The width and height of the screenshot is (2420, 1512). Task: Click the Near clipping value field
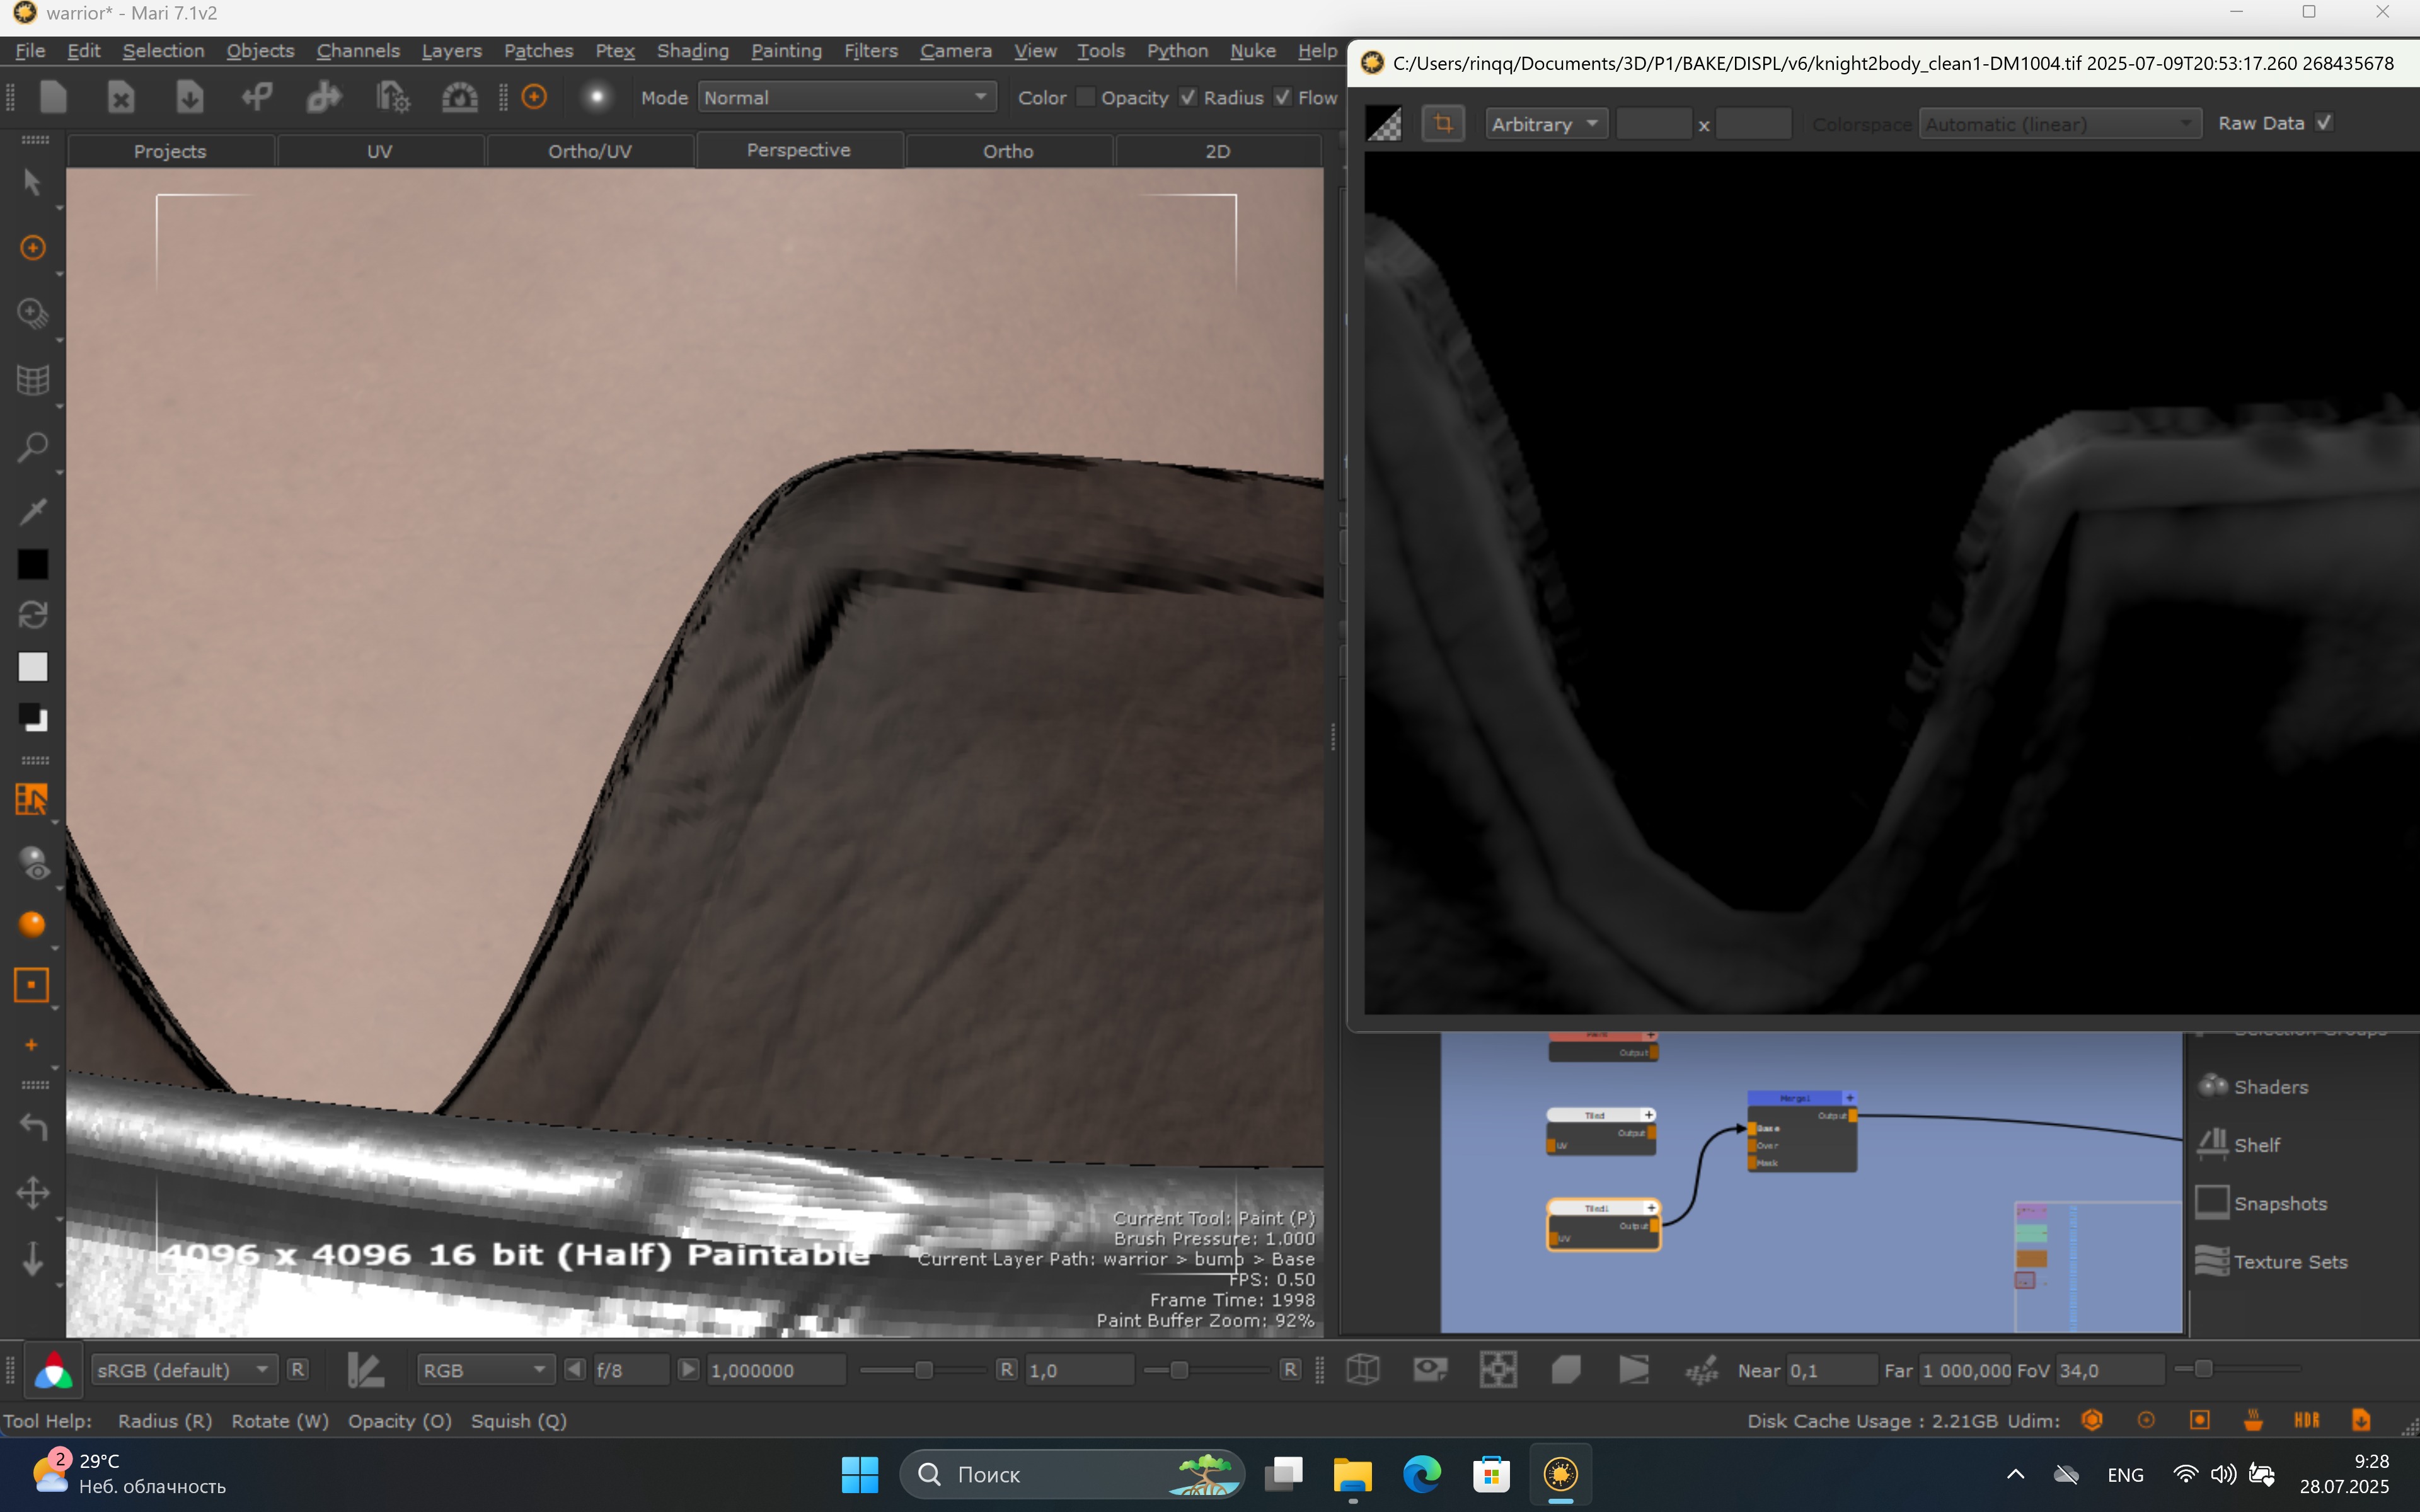[x=1831, y=1369]
